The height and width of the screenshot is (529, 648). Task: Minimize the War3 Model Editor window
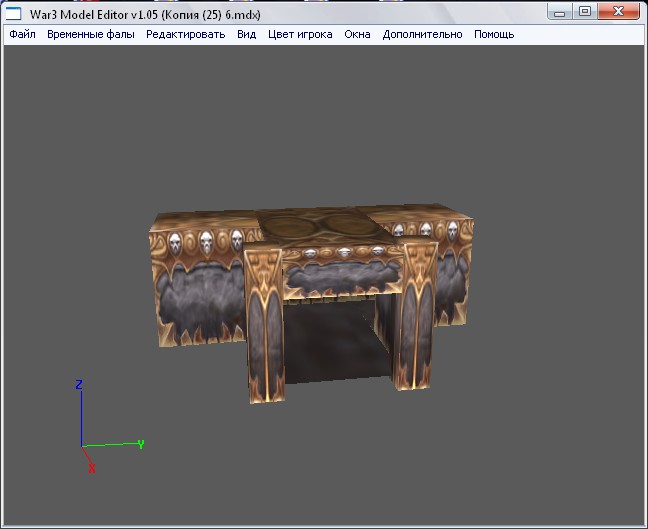click(x=559, y=12)
